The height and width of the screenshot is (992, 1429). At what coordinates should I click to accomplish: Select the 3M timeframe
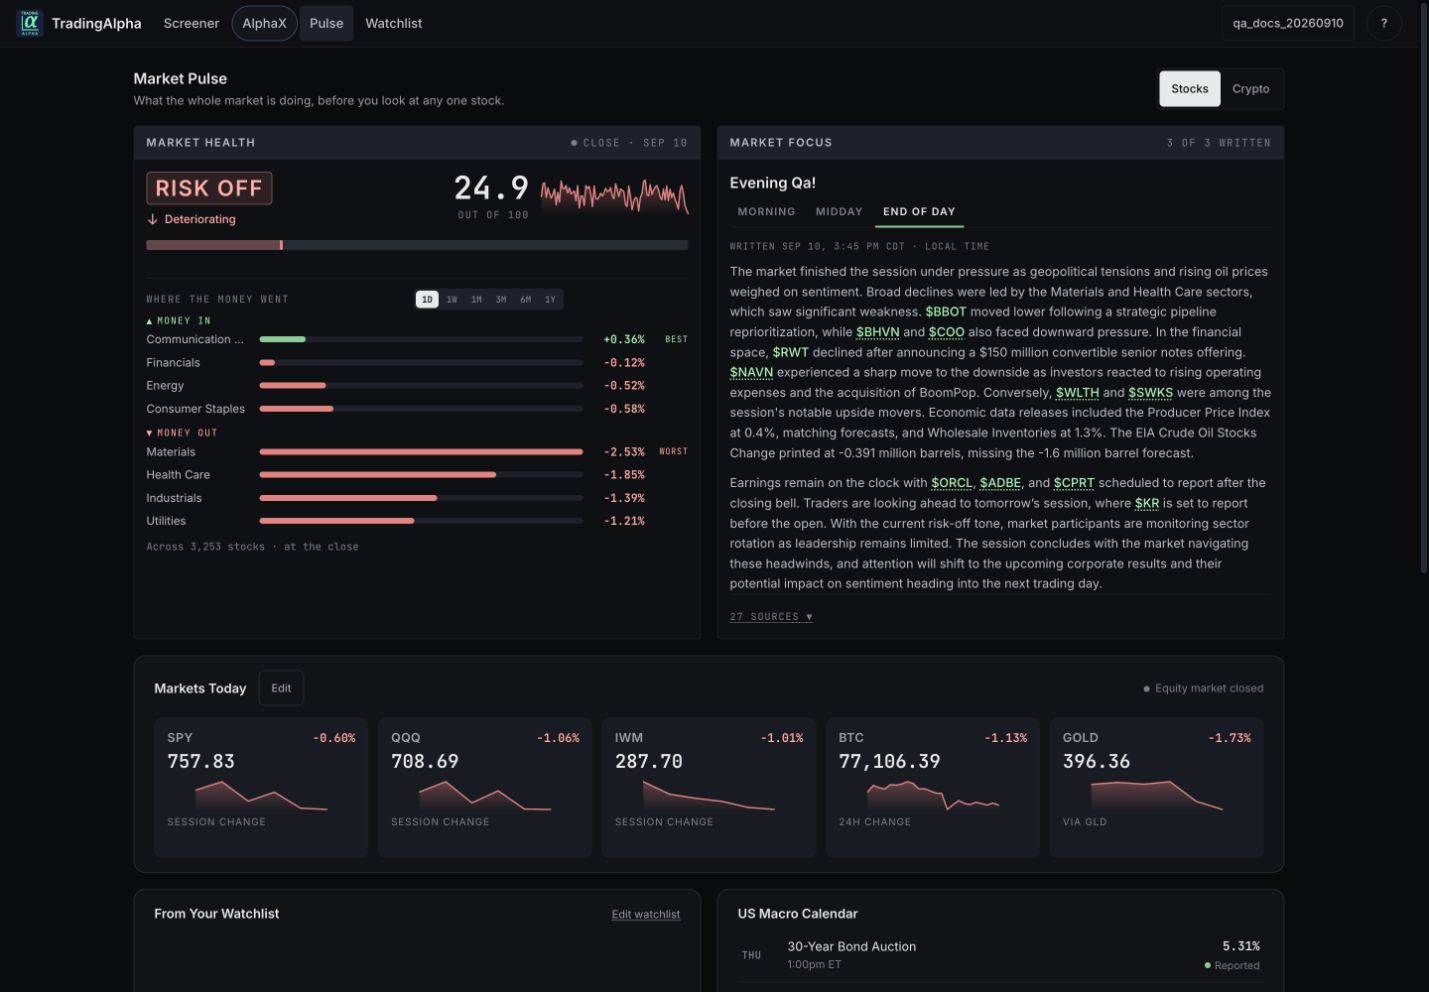click(x=501, y=299)
